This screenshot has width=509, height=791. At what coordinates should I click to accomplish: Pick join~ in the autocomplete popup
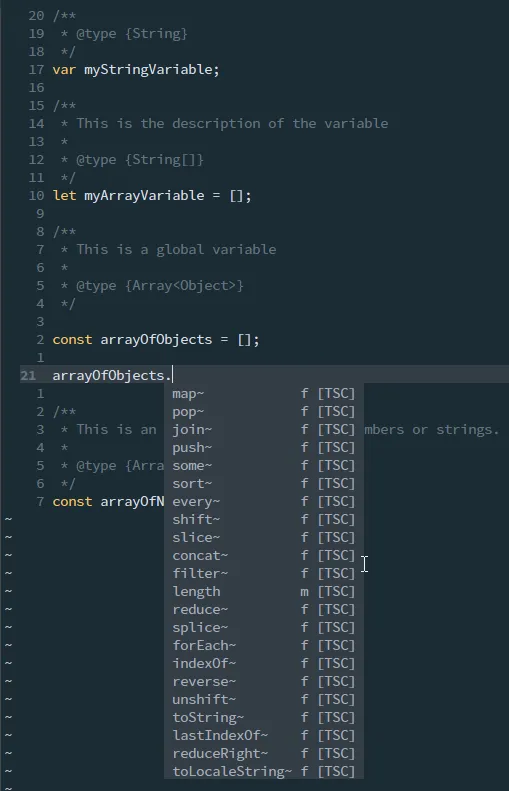[x=263, y=430]
